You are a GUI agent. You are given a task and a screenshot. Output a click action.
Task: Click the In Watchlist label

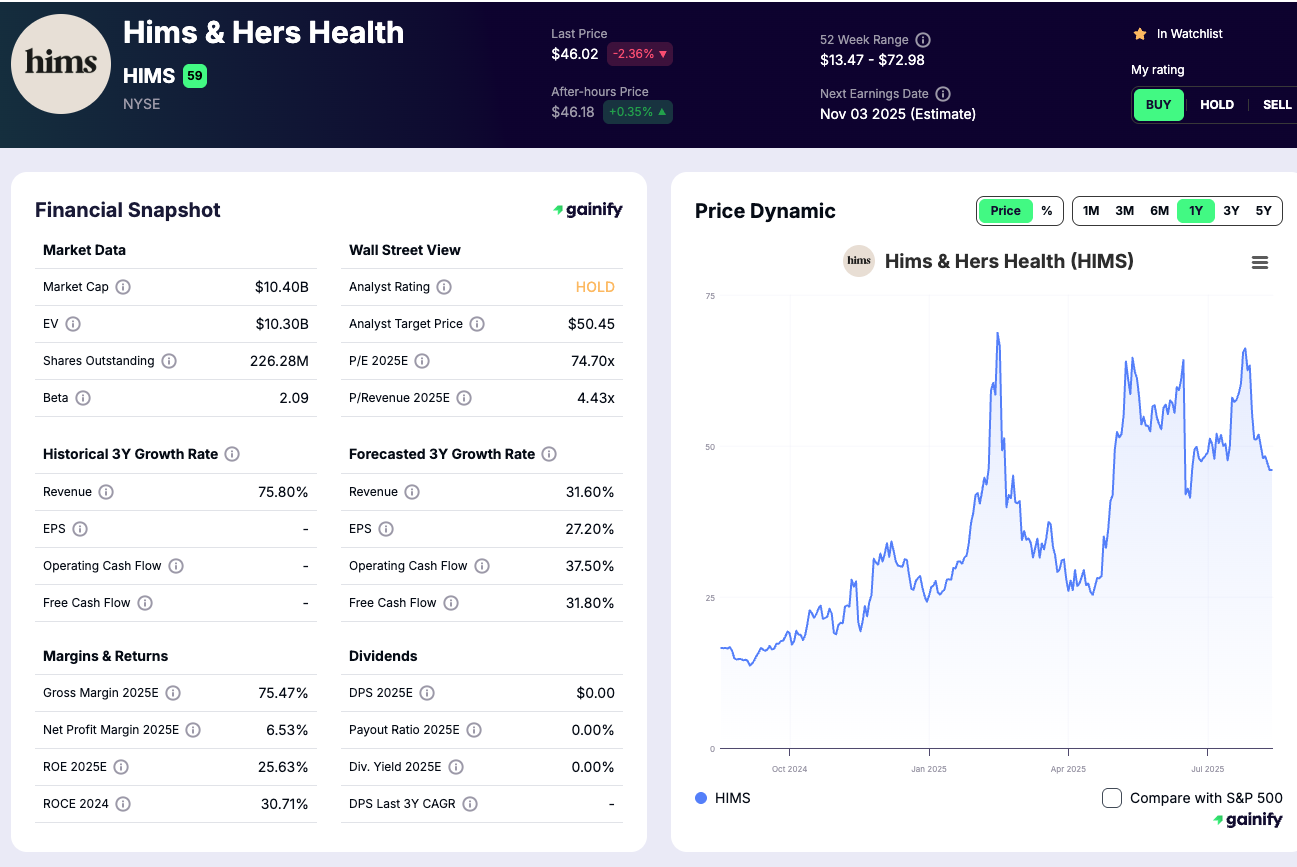pyautogui.click(x=1190, y=34)
